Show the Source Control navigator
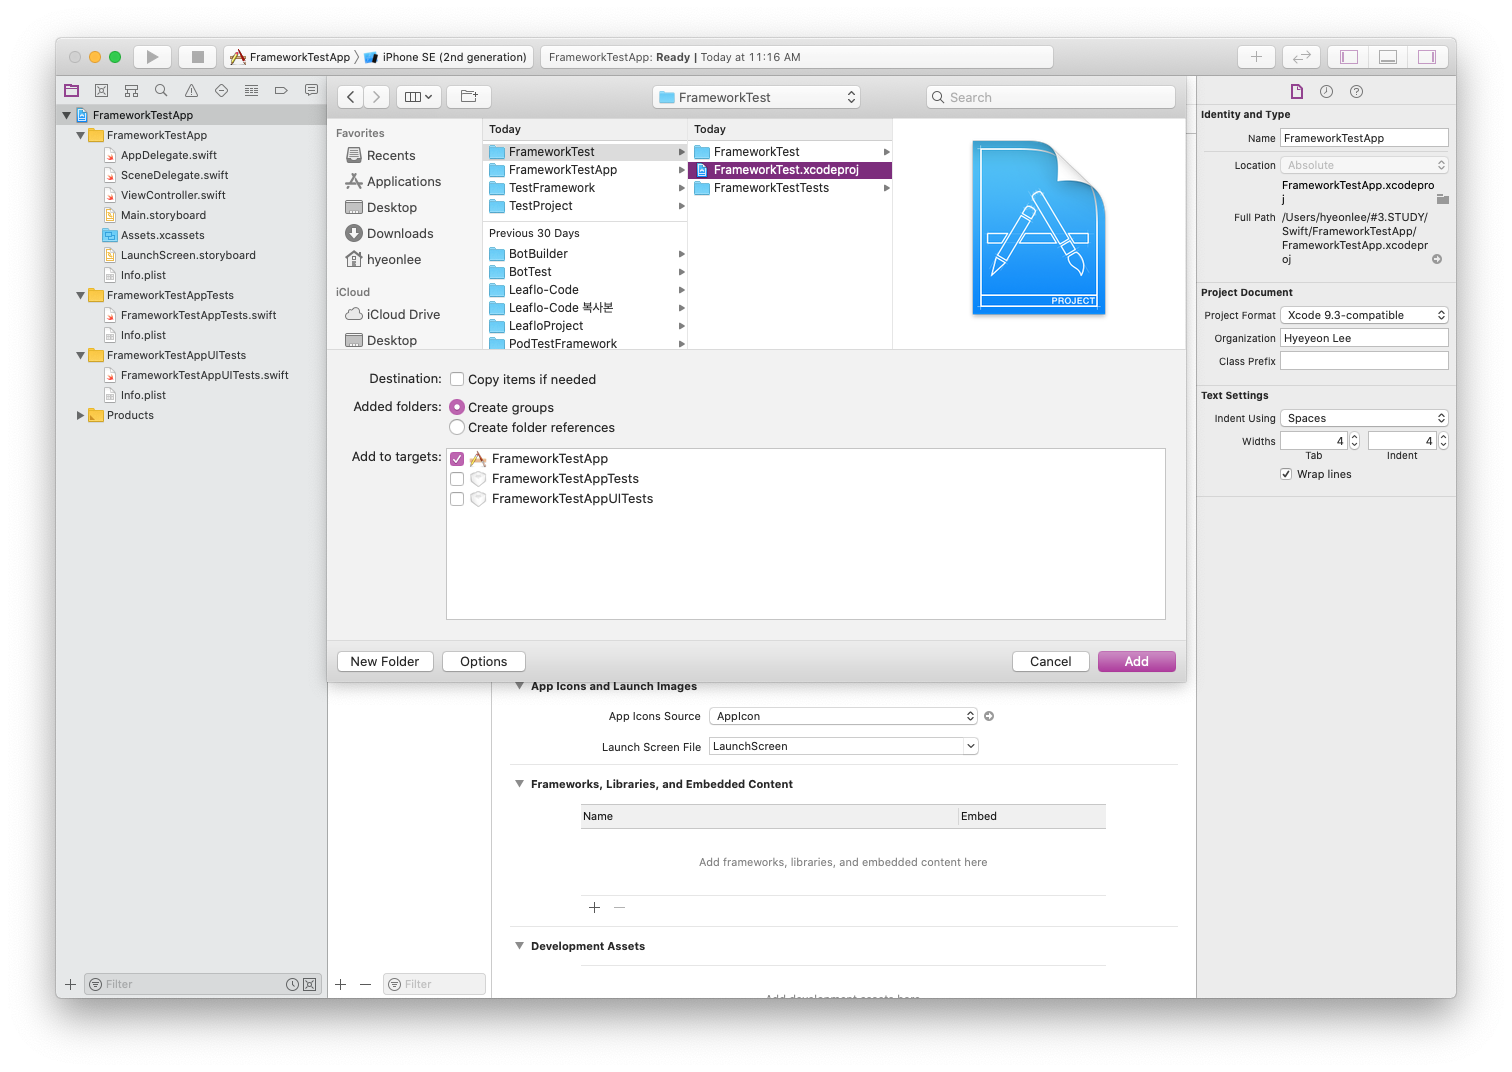 coord(101,90)
